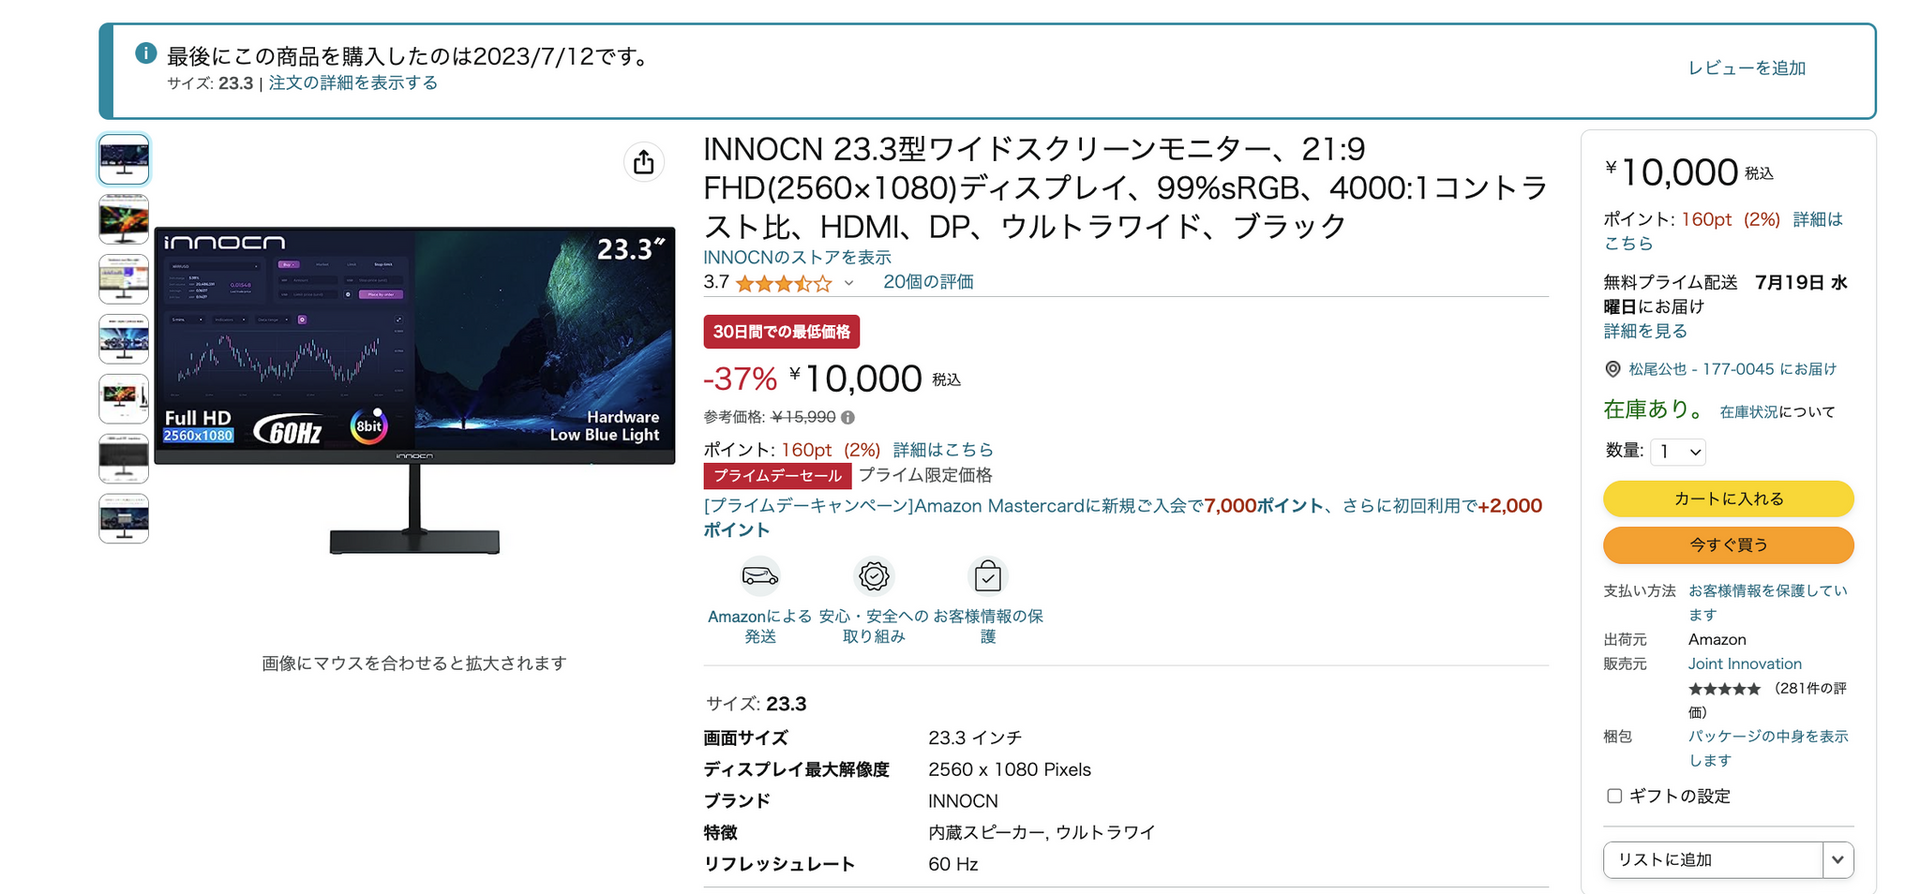Click the 3.7 star rating stars
Viewport: 1920px width, 894px height.
(784, 283)
